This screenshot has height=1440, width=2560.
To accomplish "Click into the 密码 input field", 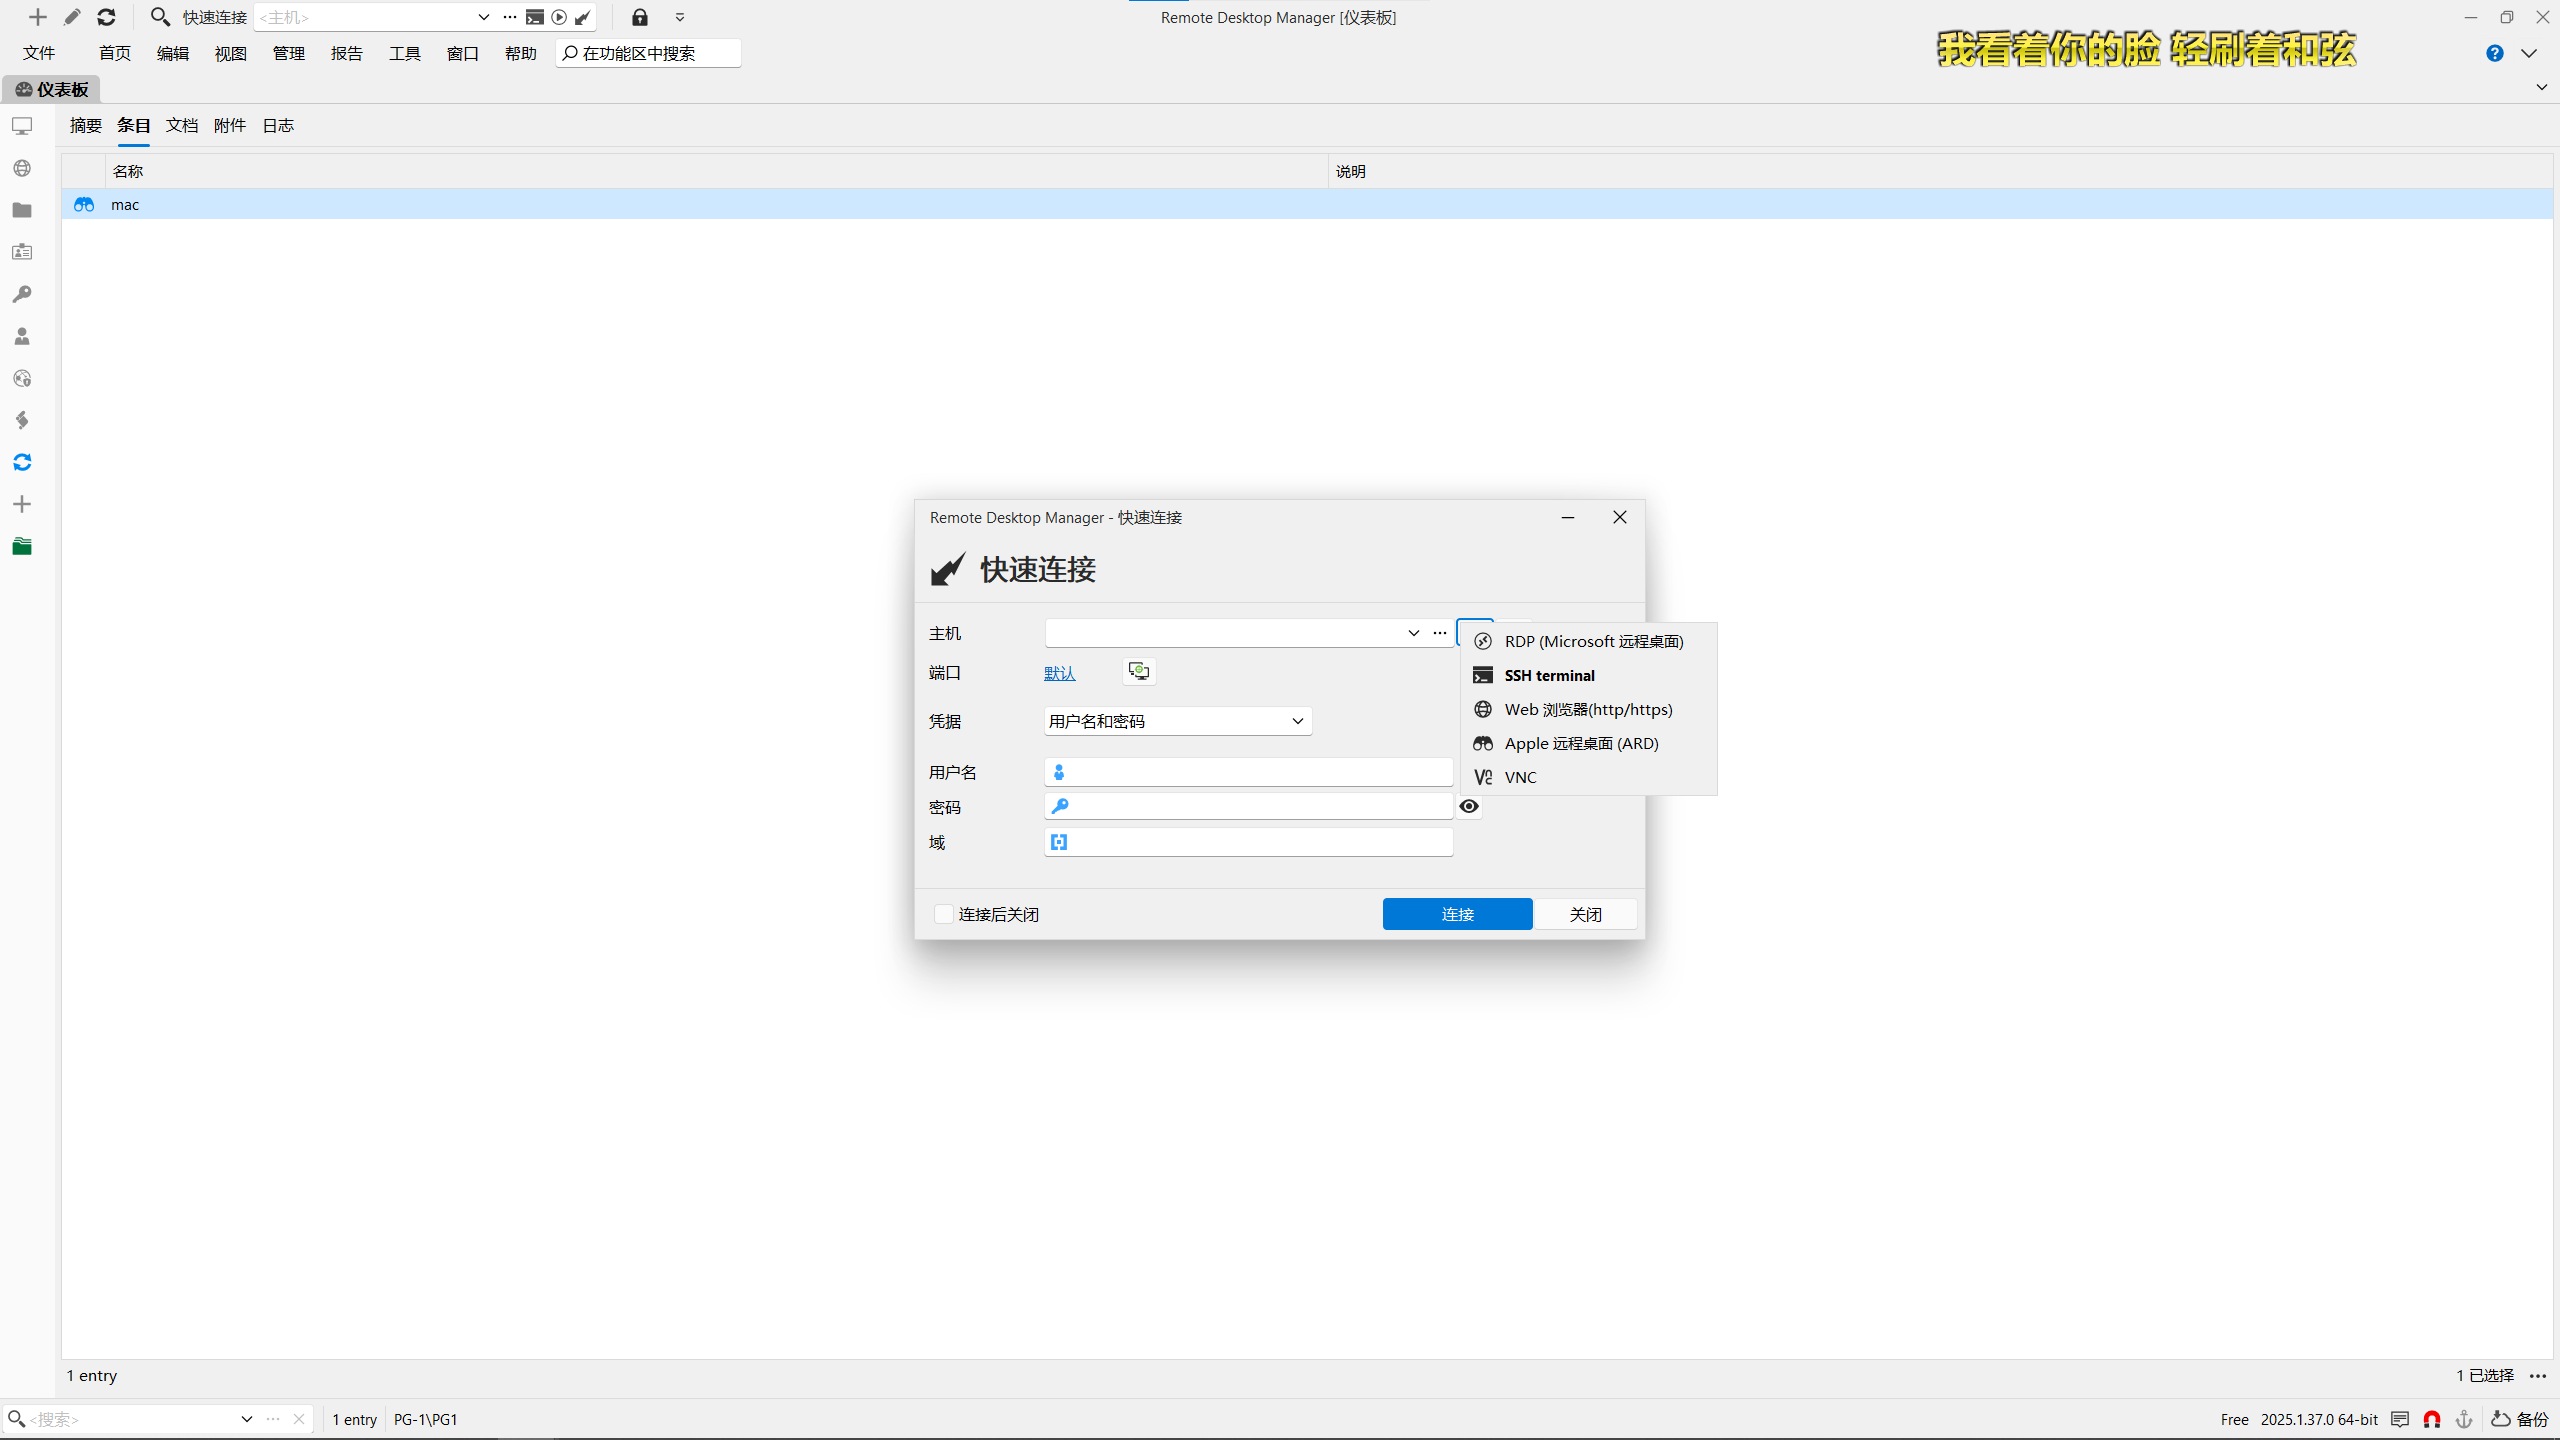I will point(1248,806).
